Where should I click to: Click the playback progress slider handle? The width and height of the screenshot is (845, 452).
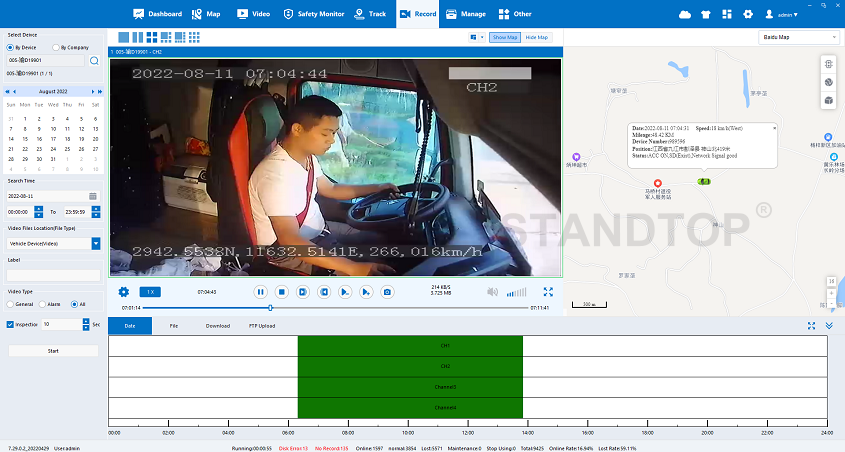pos(270,308)
